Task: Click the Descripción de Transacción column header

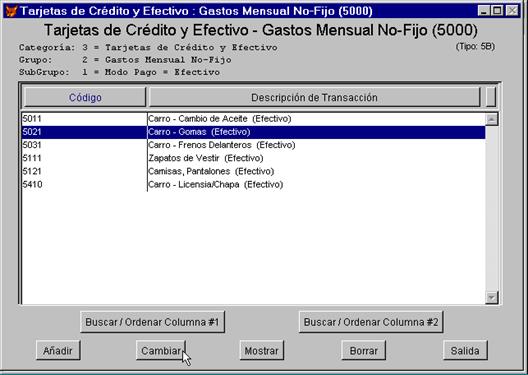Action: 314,97
